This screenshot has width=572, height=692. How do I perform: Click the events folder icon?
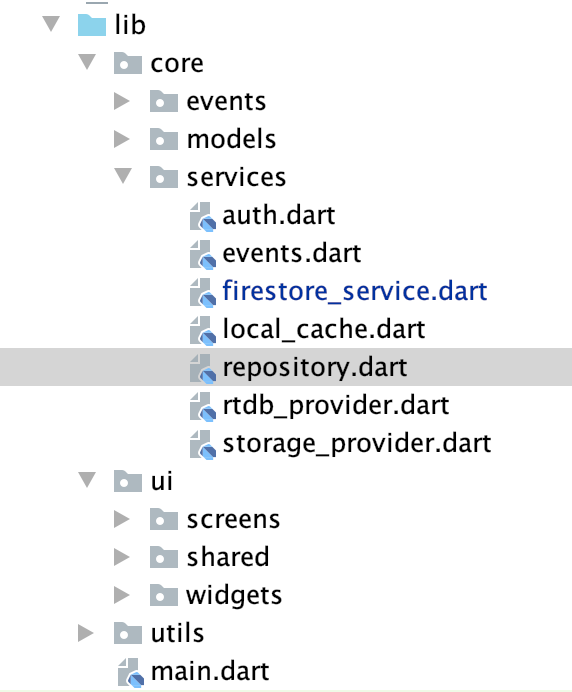point(164,101)
